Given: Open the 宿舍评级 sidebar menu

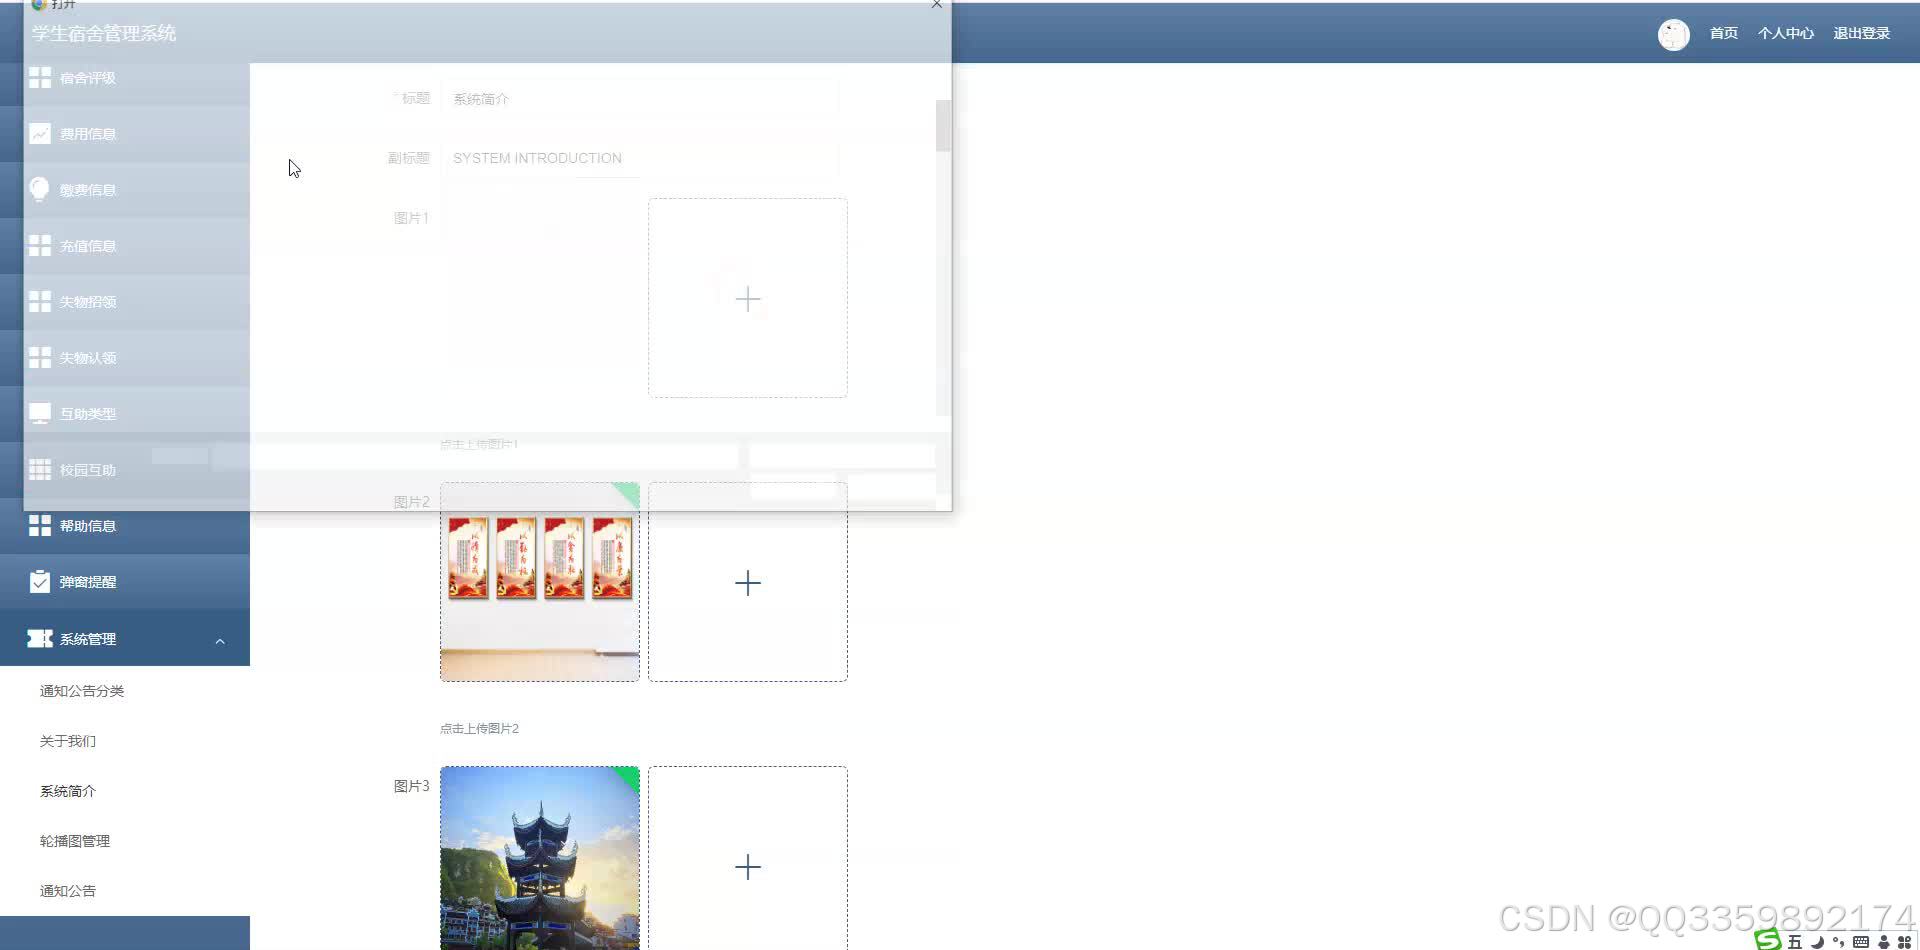Looking at the screenshot, I should [x=125, y=78].
